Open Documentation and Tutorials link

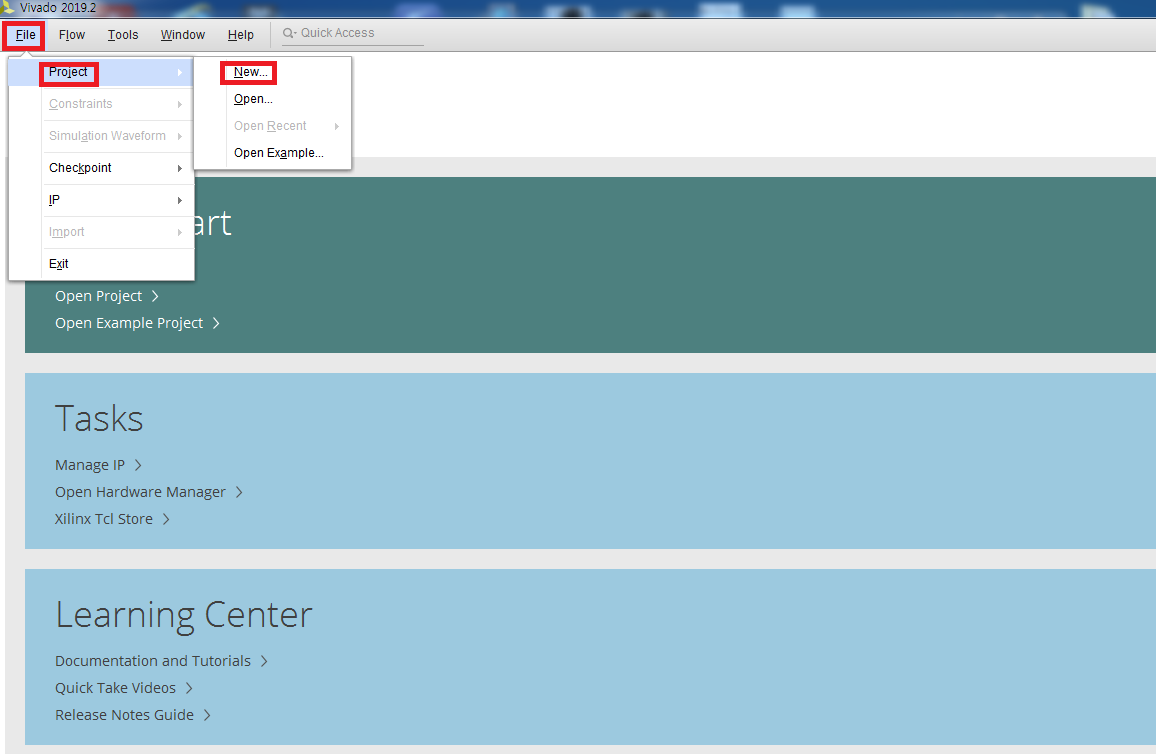(x=153, y=661)
